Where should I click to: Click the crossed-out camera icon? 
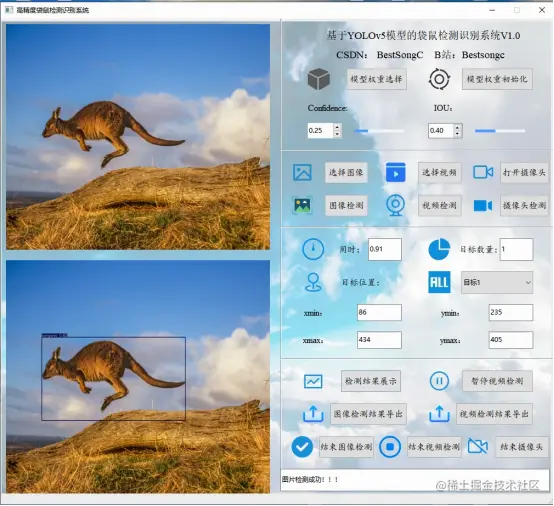478,446
